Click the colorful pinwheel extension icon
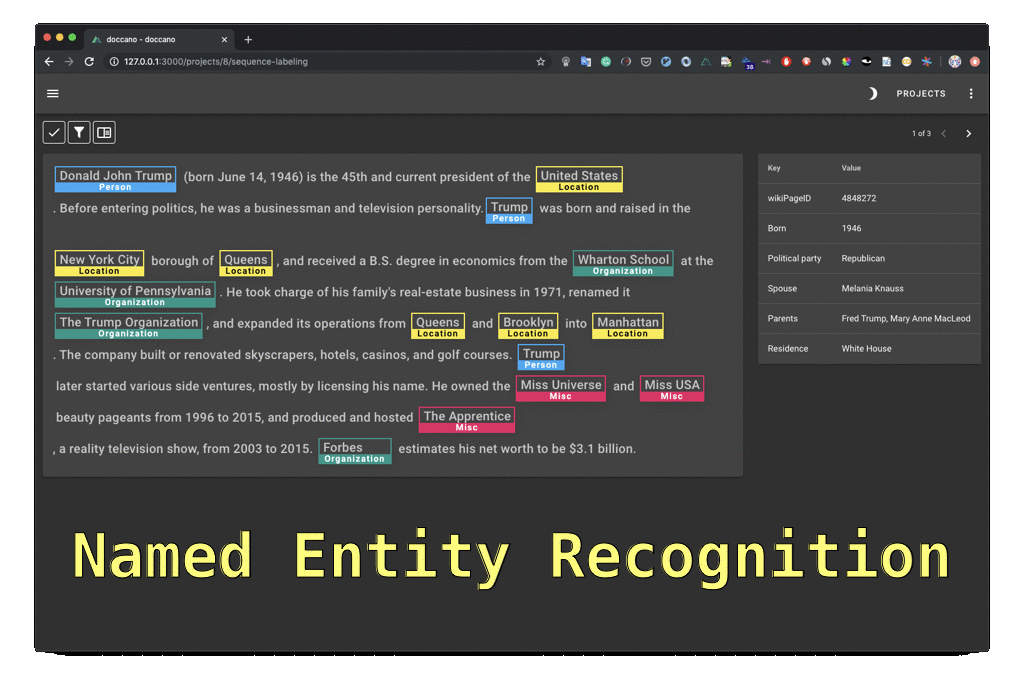 coord(844,61)
